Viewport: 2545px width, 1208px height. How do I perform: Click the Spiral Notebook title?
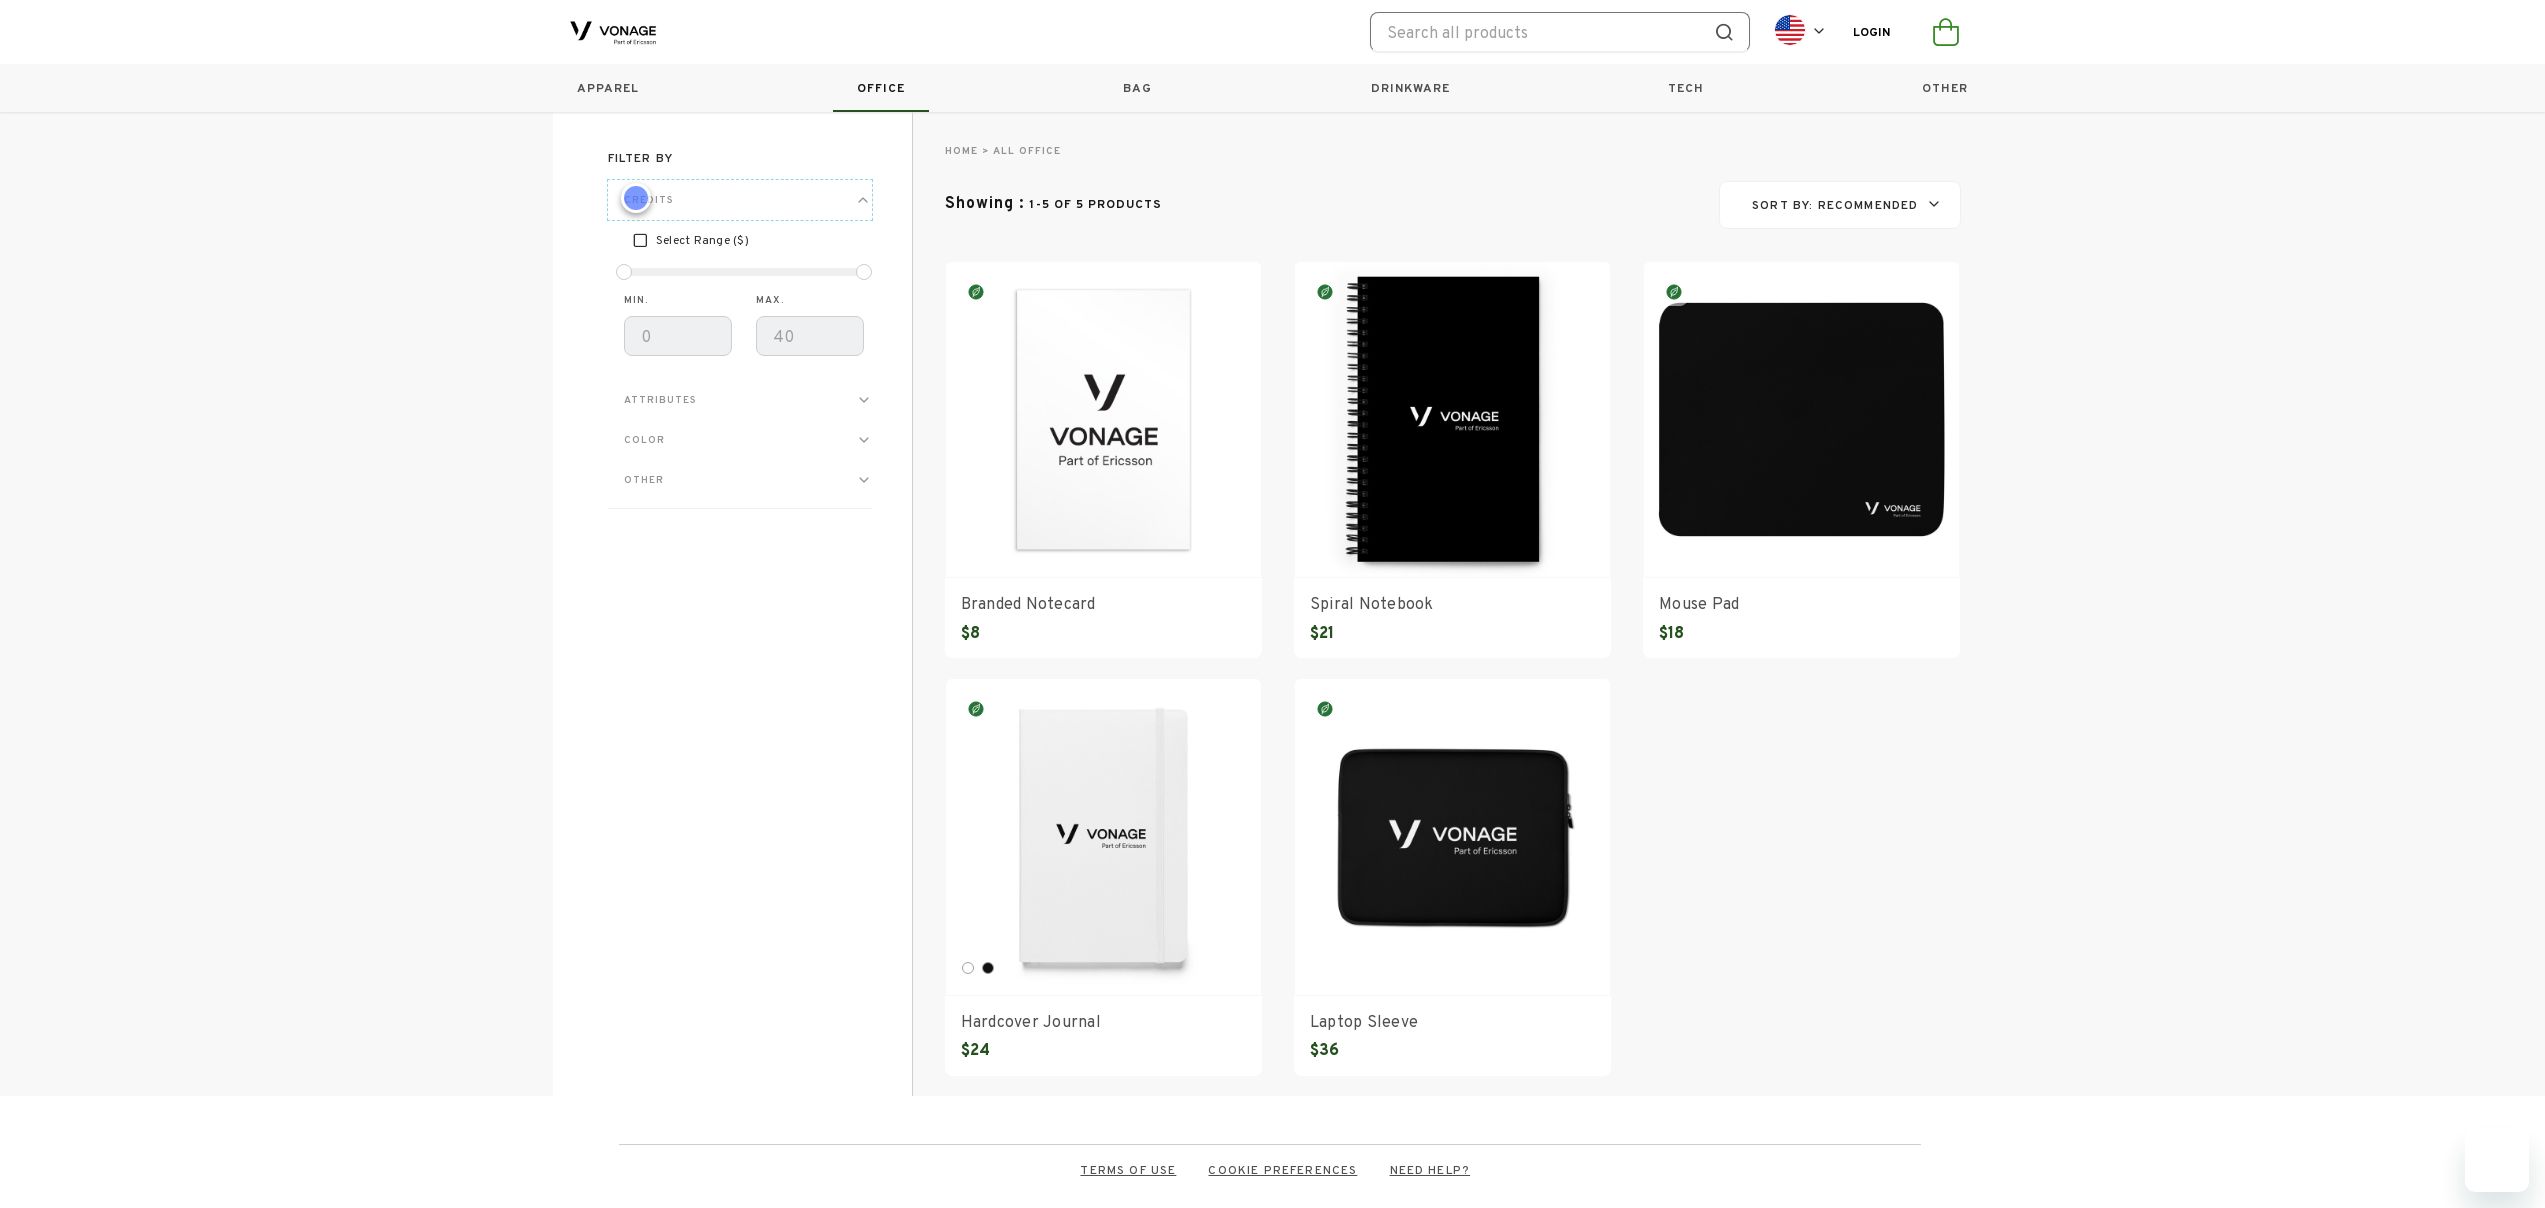click(1371, 604)
